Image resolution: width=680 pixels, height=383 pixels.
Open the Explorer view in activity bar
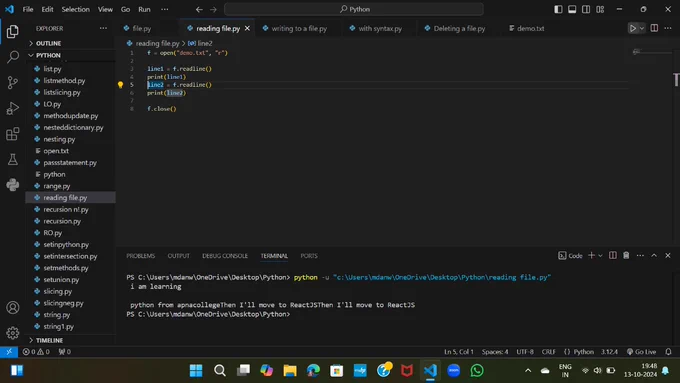click(x=13, y=31)
